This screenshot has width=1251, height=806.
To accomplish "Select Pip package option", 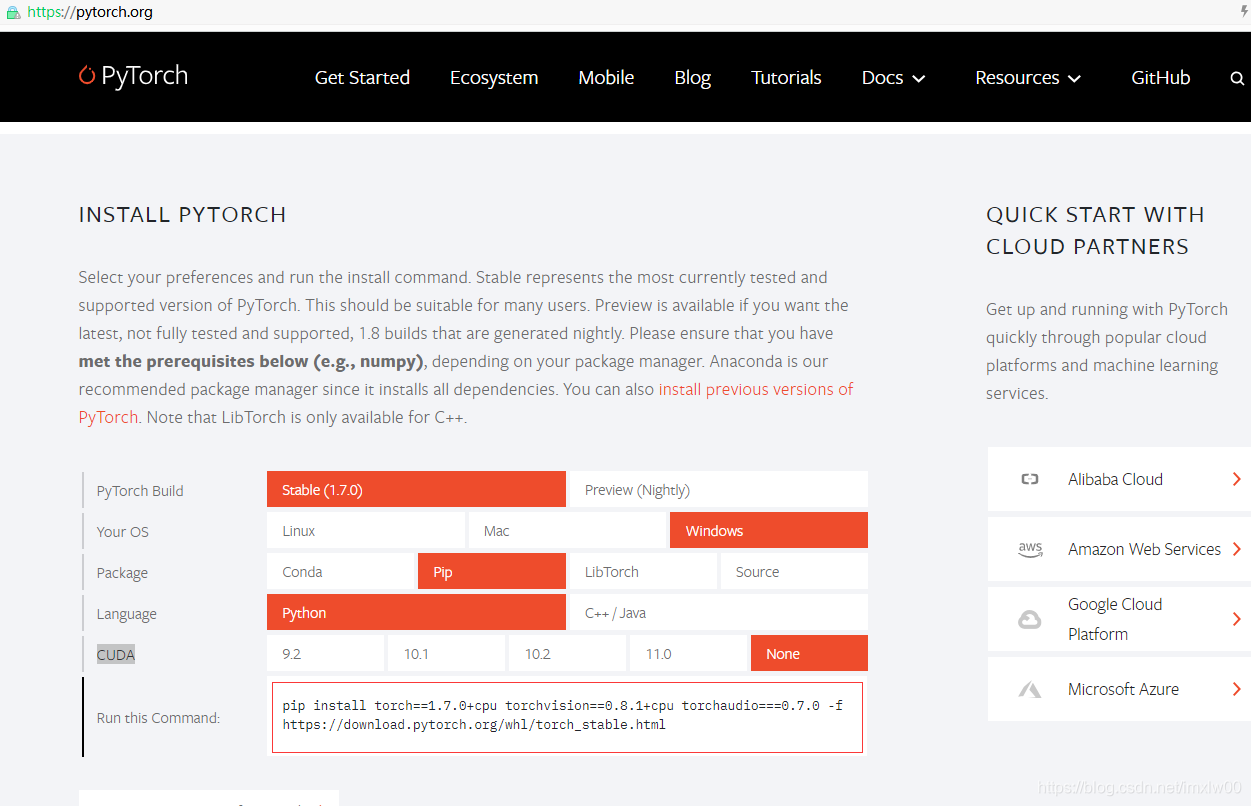I will click(492, 572).
